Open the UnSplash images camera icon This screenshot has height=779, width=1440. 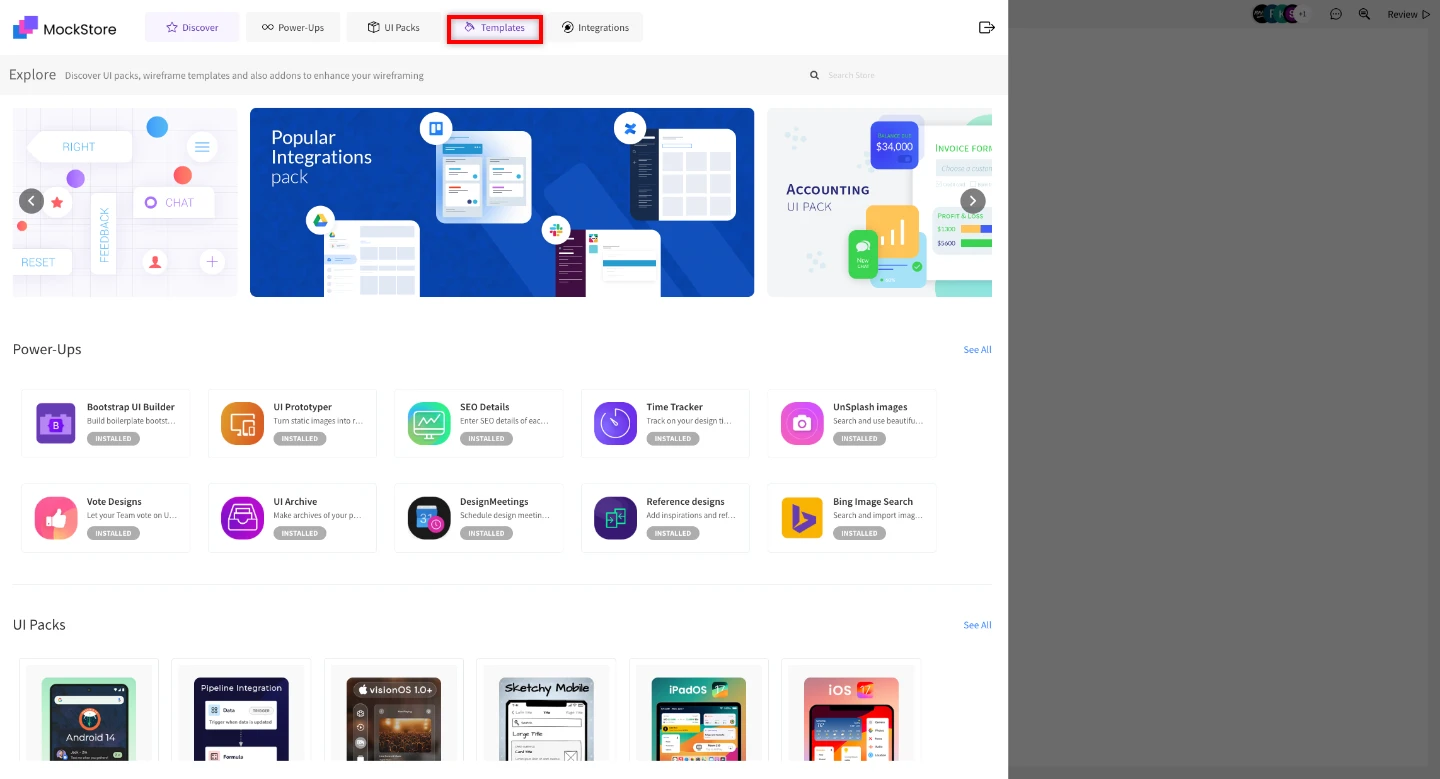801,423
